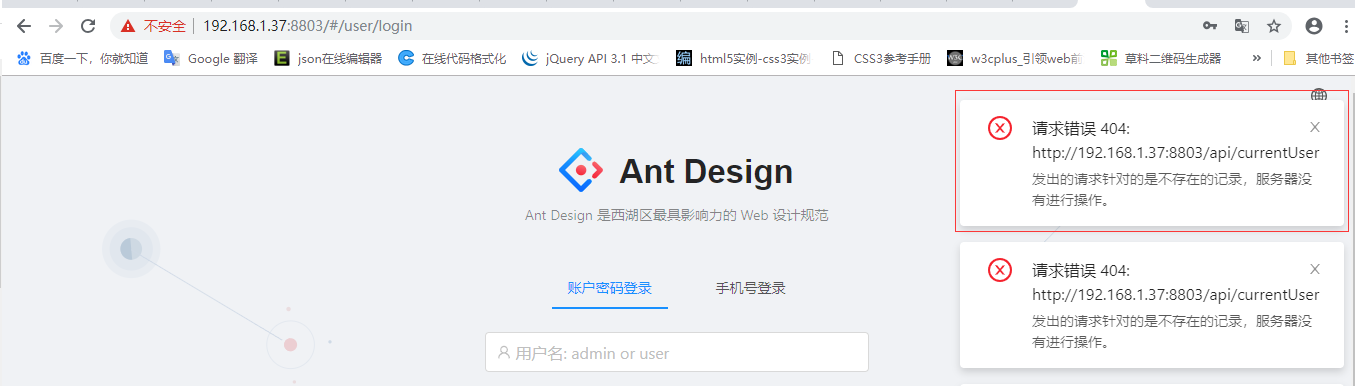Reload the page with the refresh icon
1355x386 pixels.
tap(88, 26)
